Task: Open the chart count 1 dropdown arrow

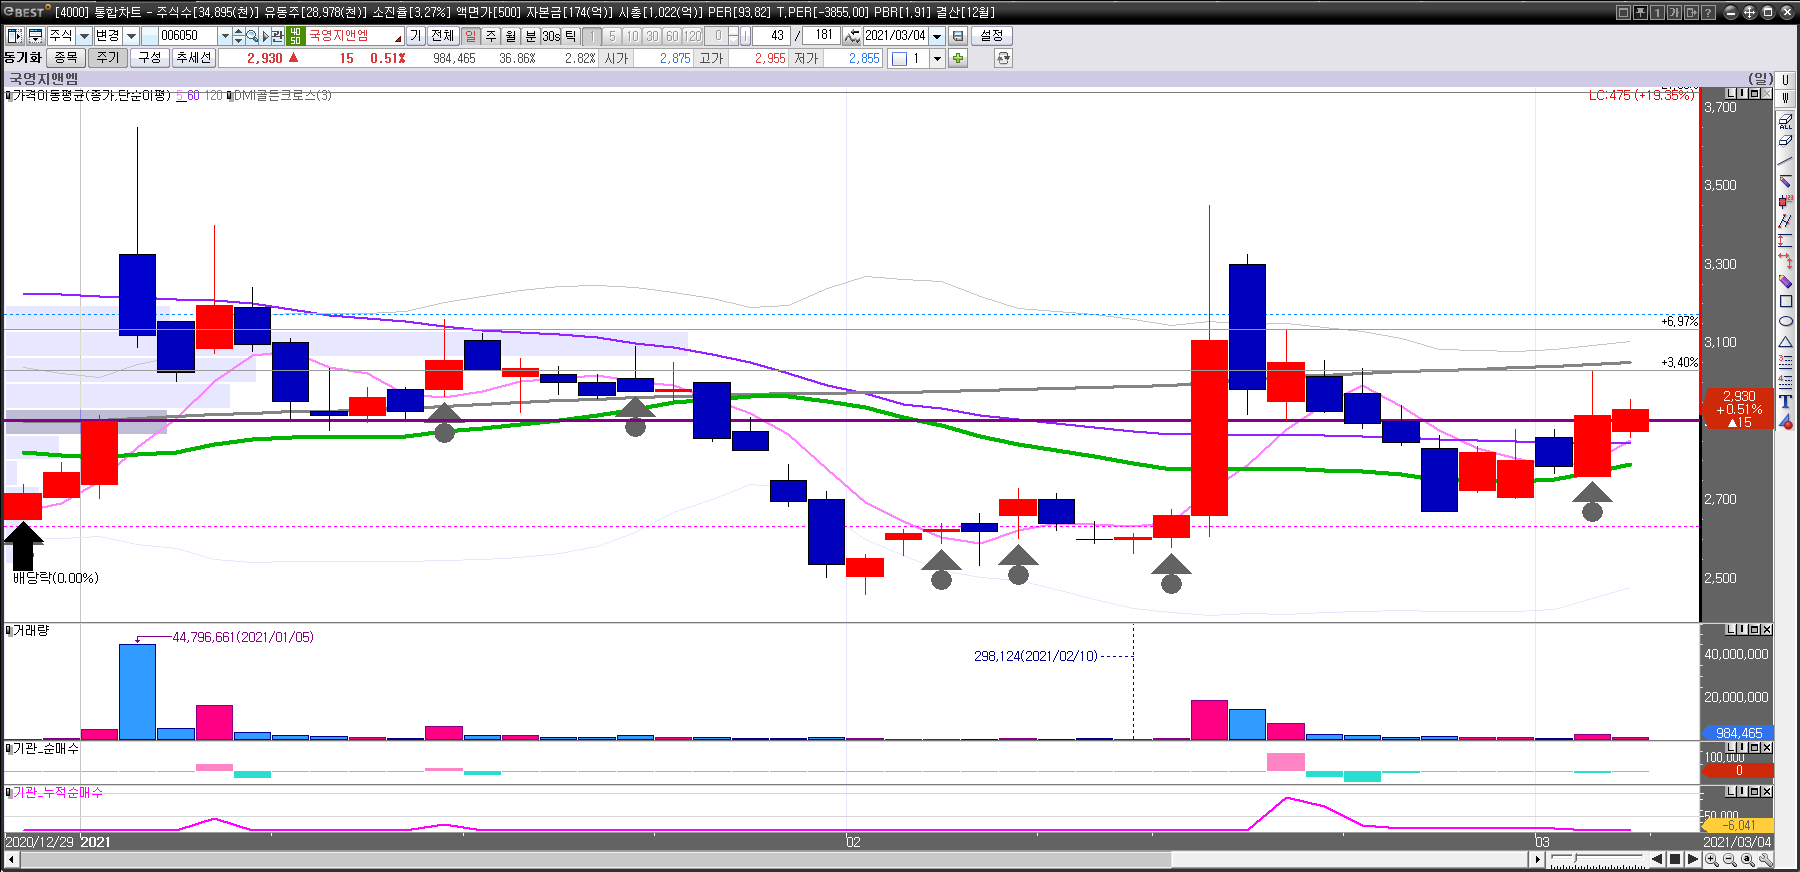Action: (x=937, y=58)
